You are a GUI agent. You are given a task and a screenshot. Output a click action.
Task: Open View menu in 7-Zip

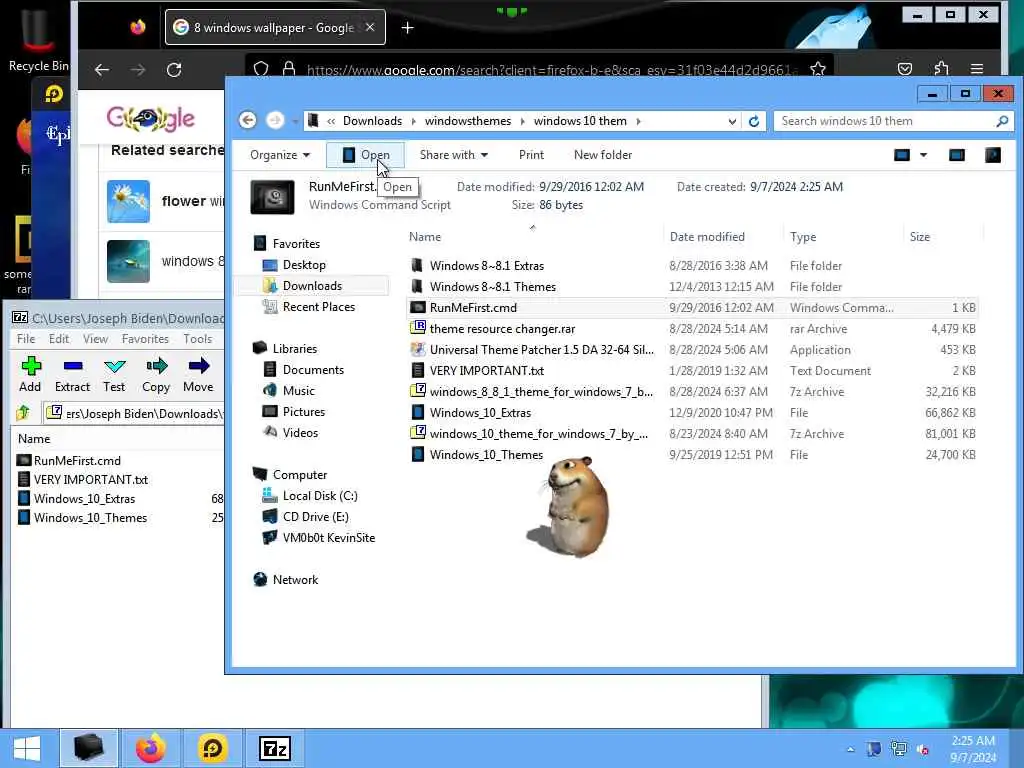tap(95, 339)
